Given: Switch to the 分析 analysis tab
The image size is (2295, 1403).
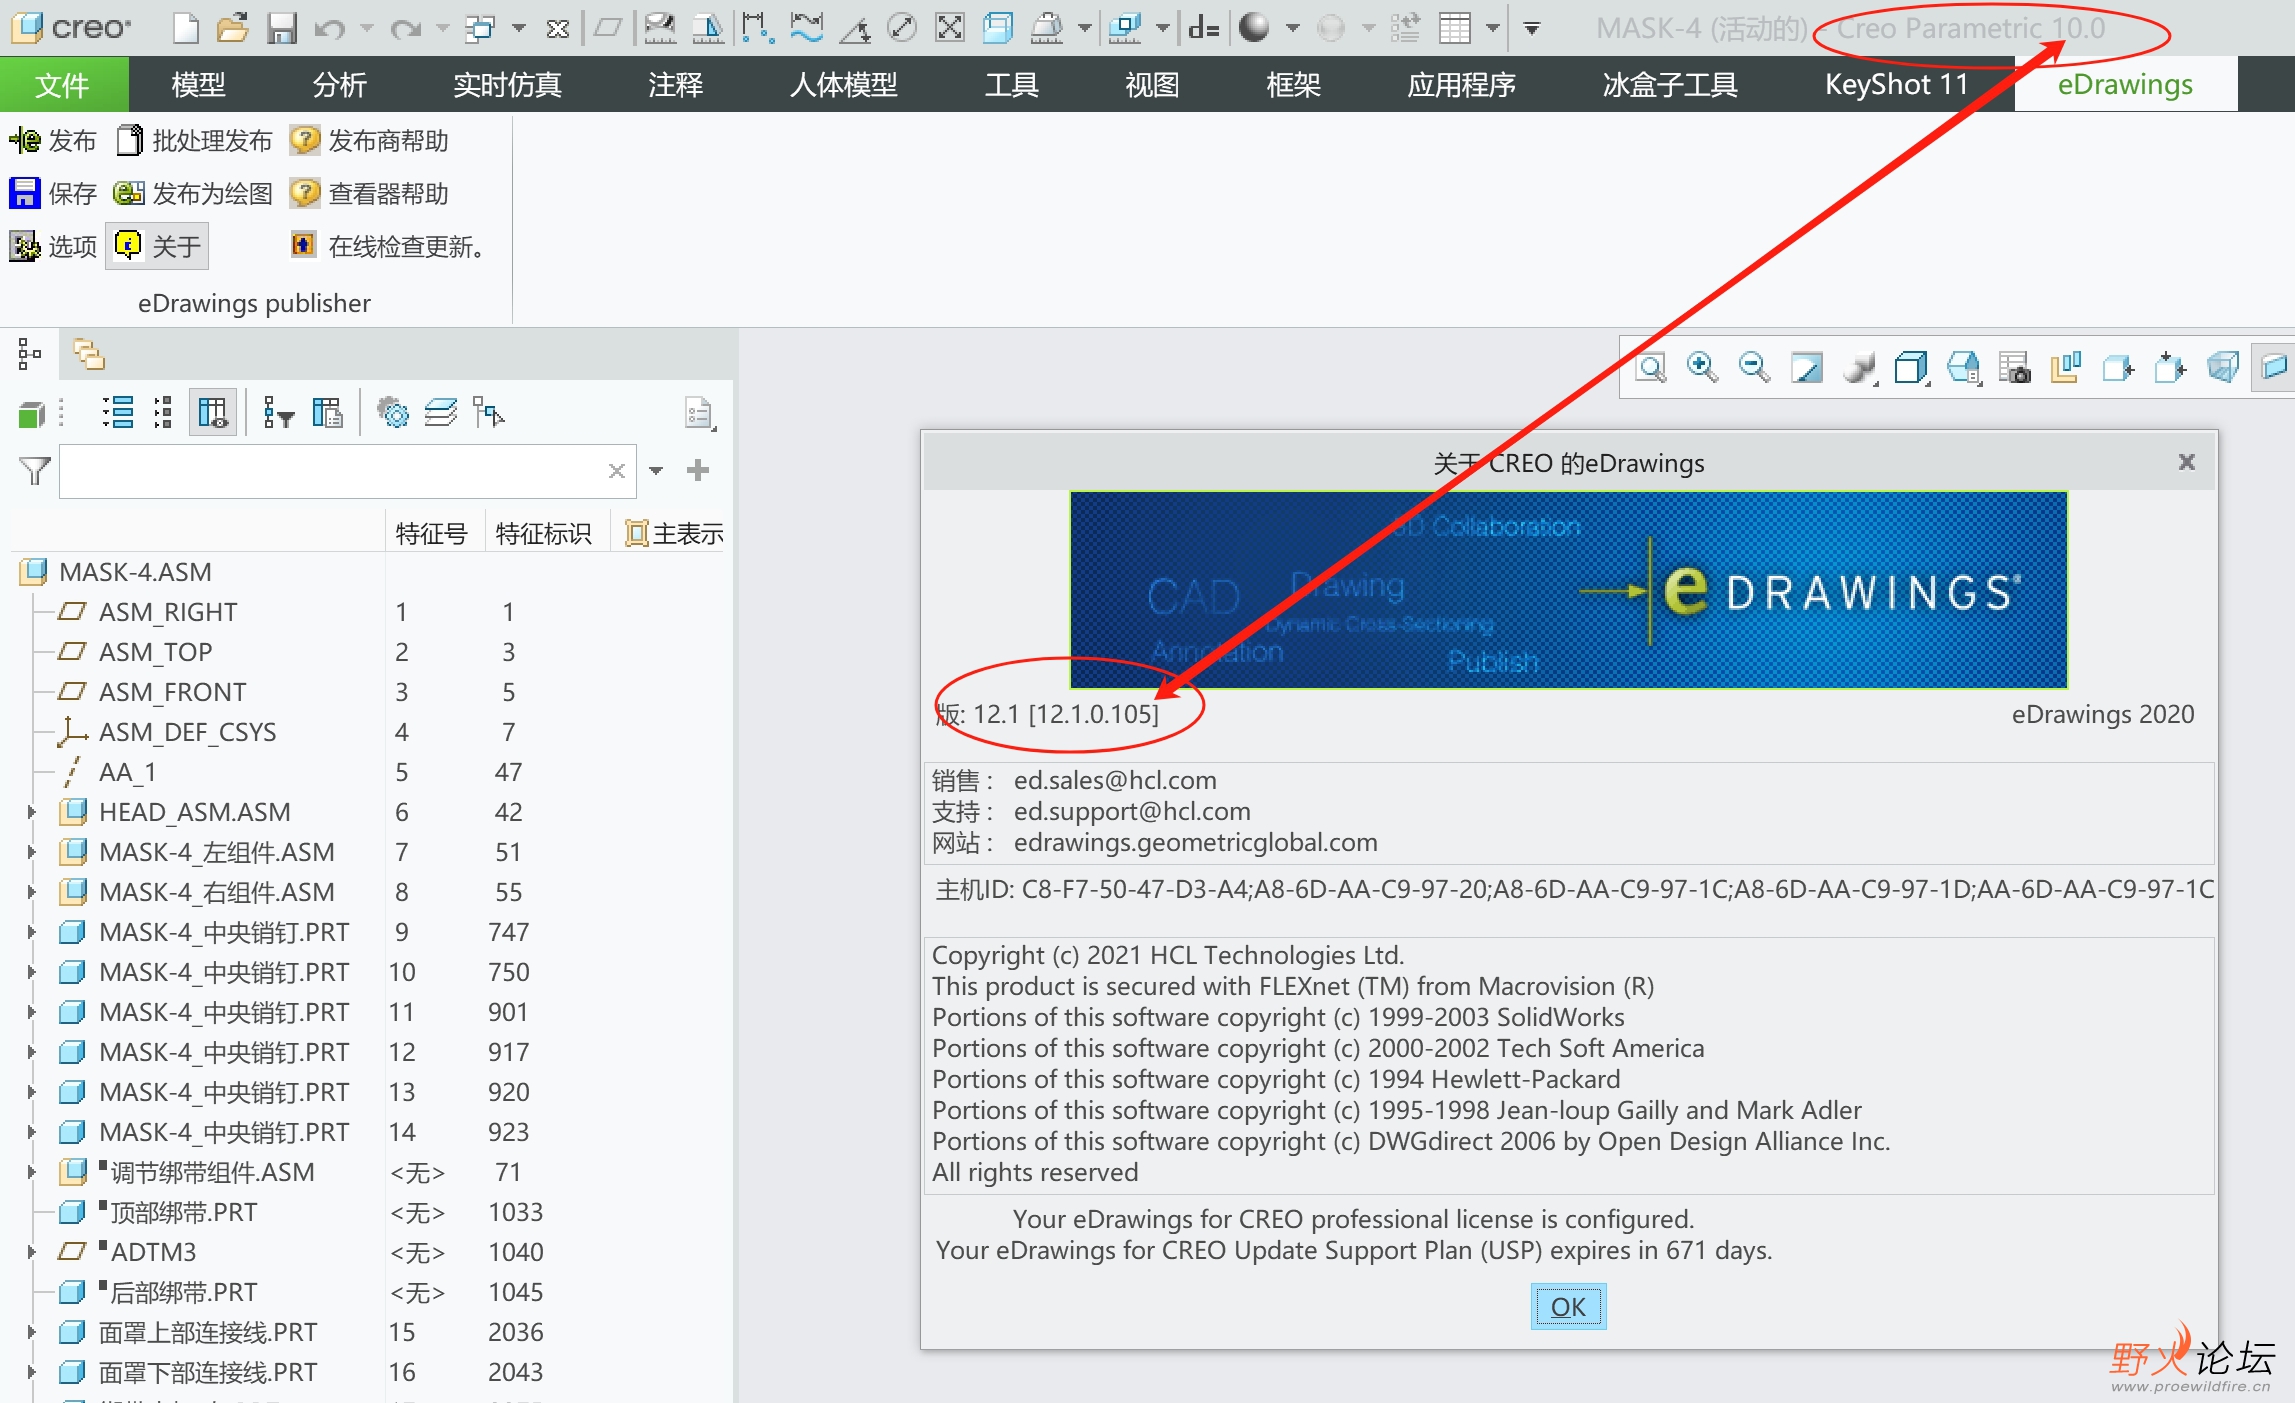Looking at the screenshot, I should pos(339,84).
